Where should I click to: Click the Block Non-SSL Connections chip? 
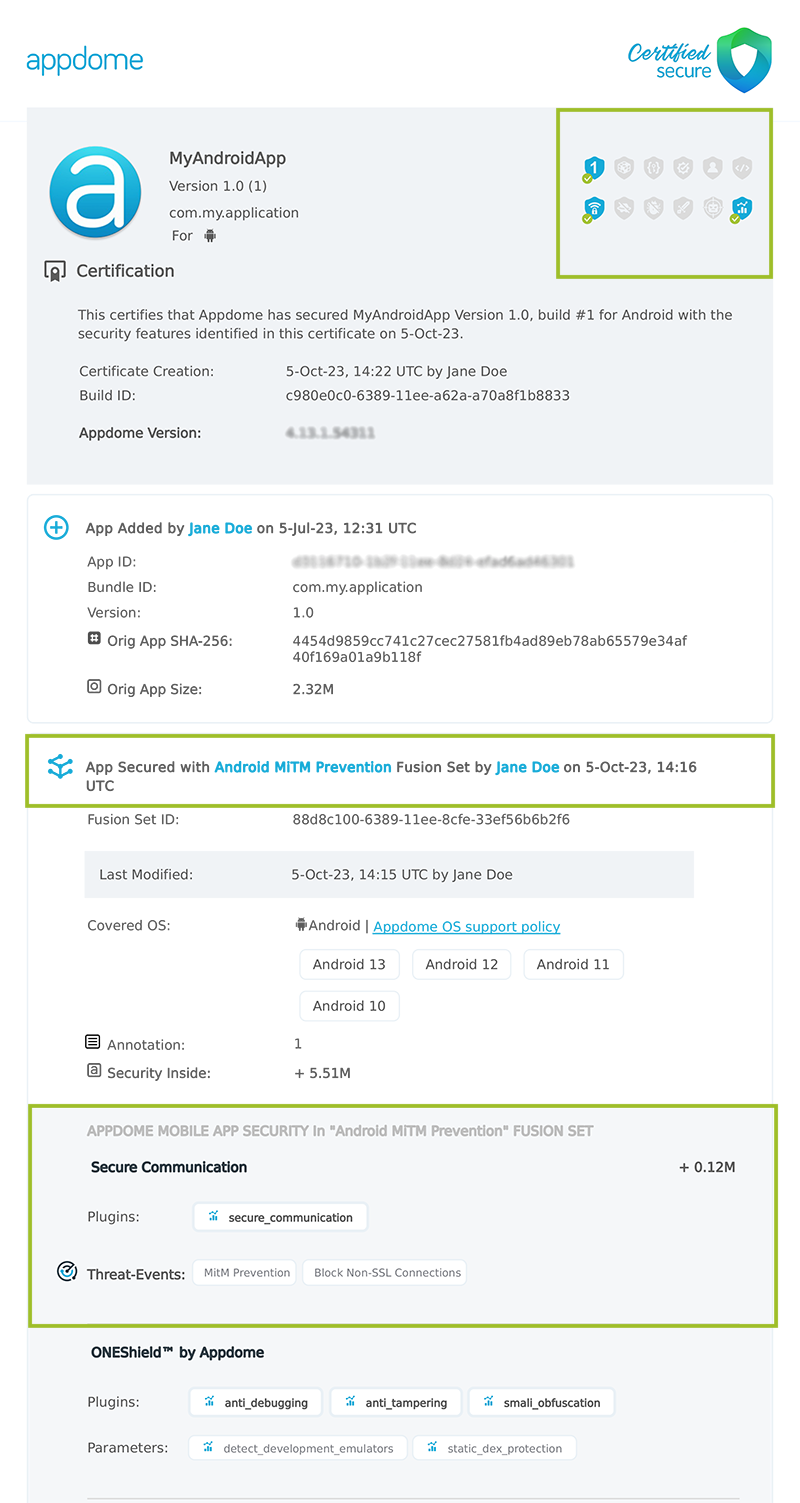[385, 1272]
